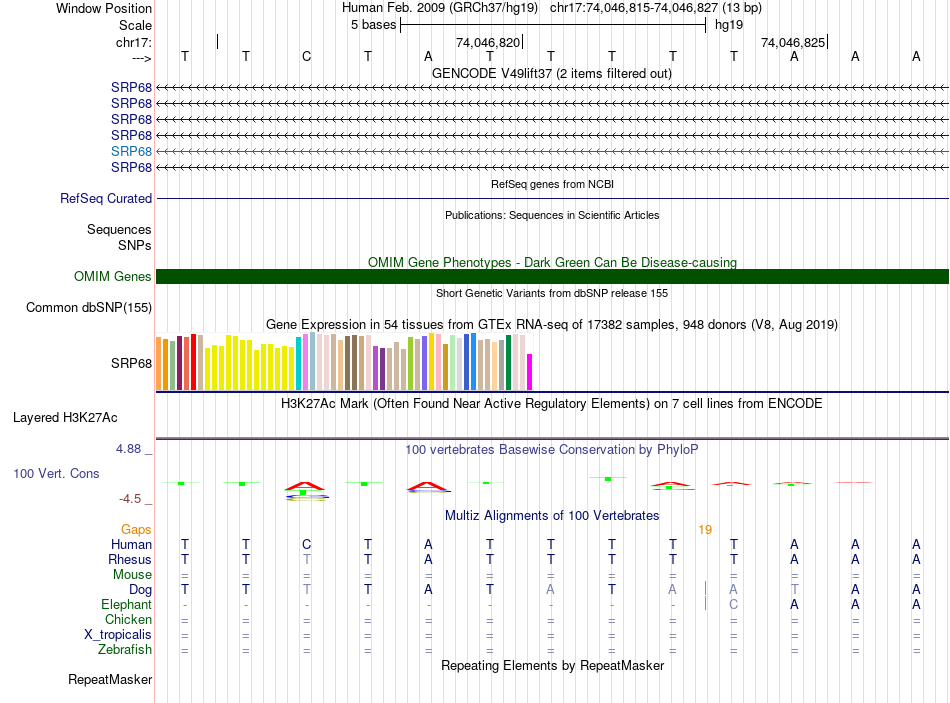Screen dimensions: 950x703
Task: Open Repeating Elements by RepeatMasker title
Action: tap(552, 665)
